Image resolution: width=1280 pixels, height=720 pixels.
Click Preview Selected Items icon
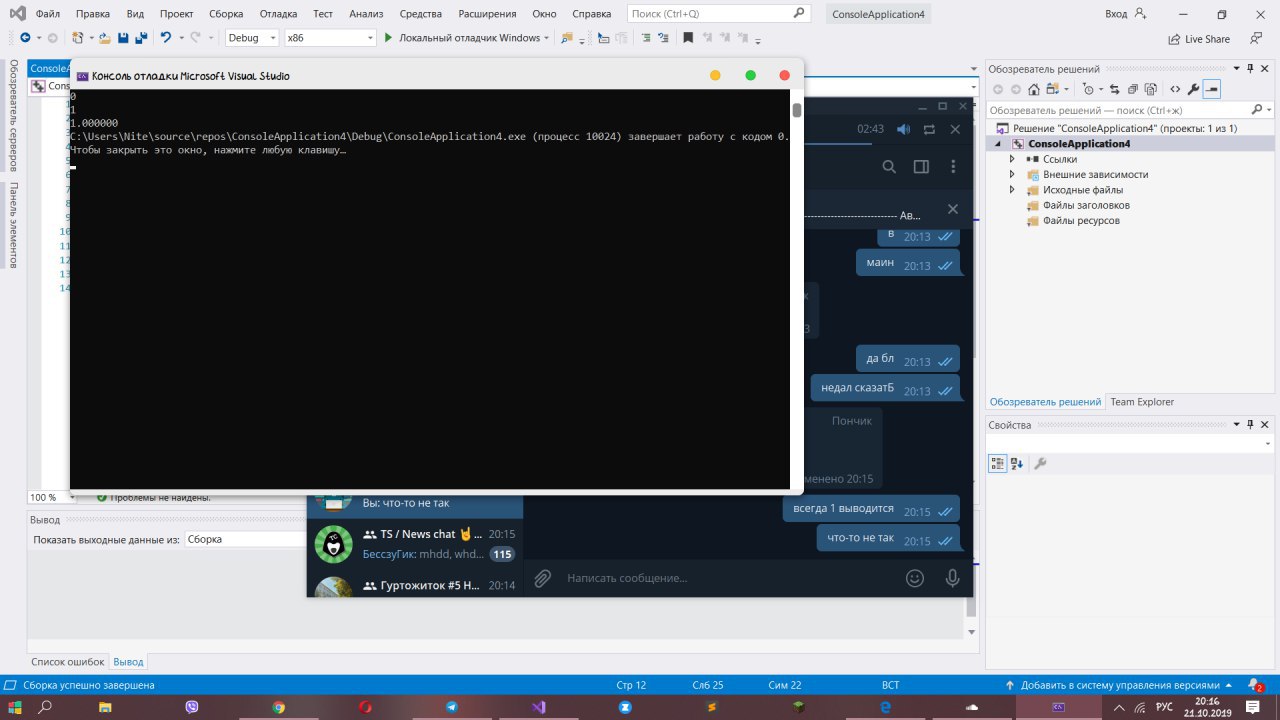click(x=1212, y=89)
